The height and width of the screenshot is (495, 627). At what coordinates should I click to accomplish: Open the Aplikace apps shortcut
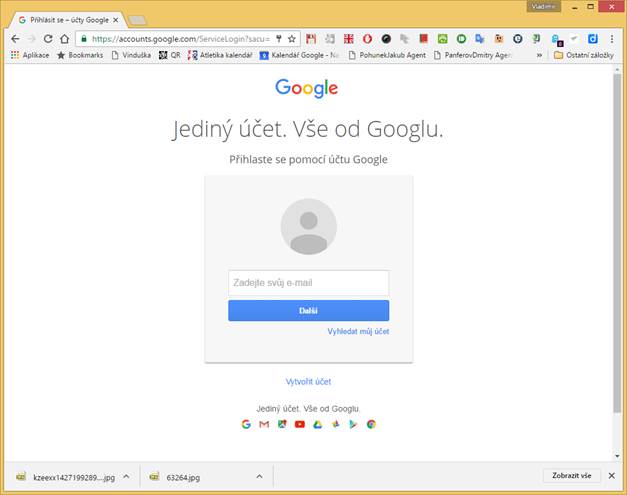coord(30,55)
